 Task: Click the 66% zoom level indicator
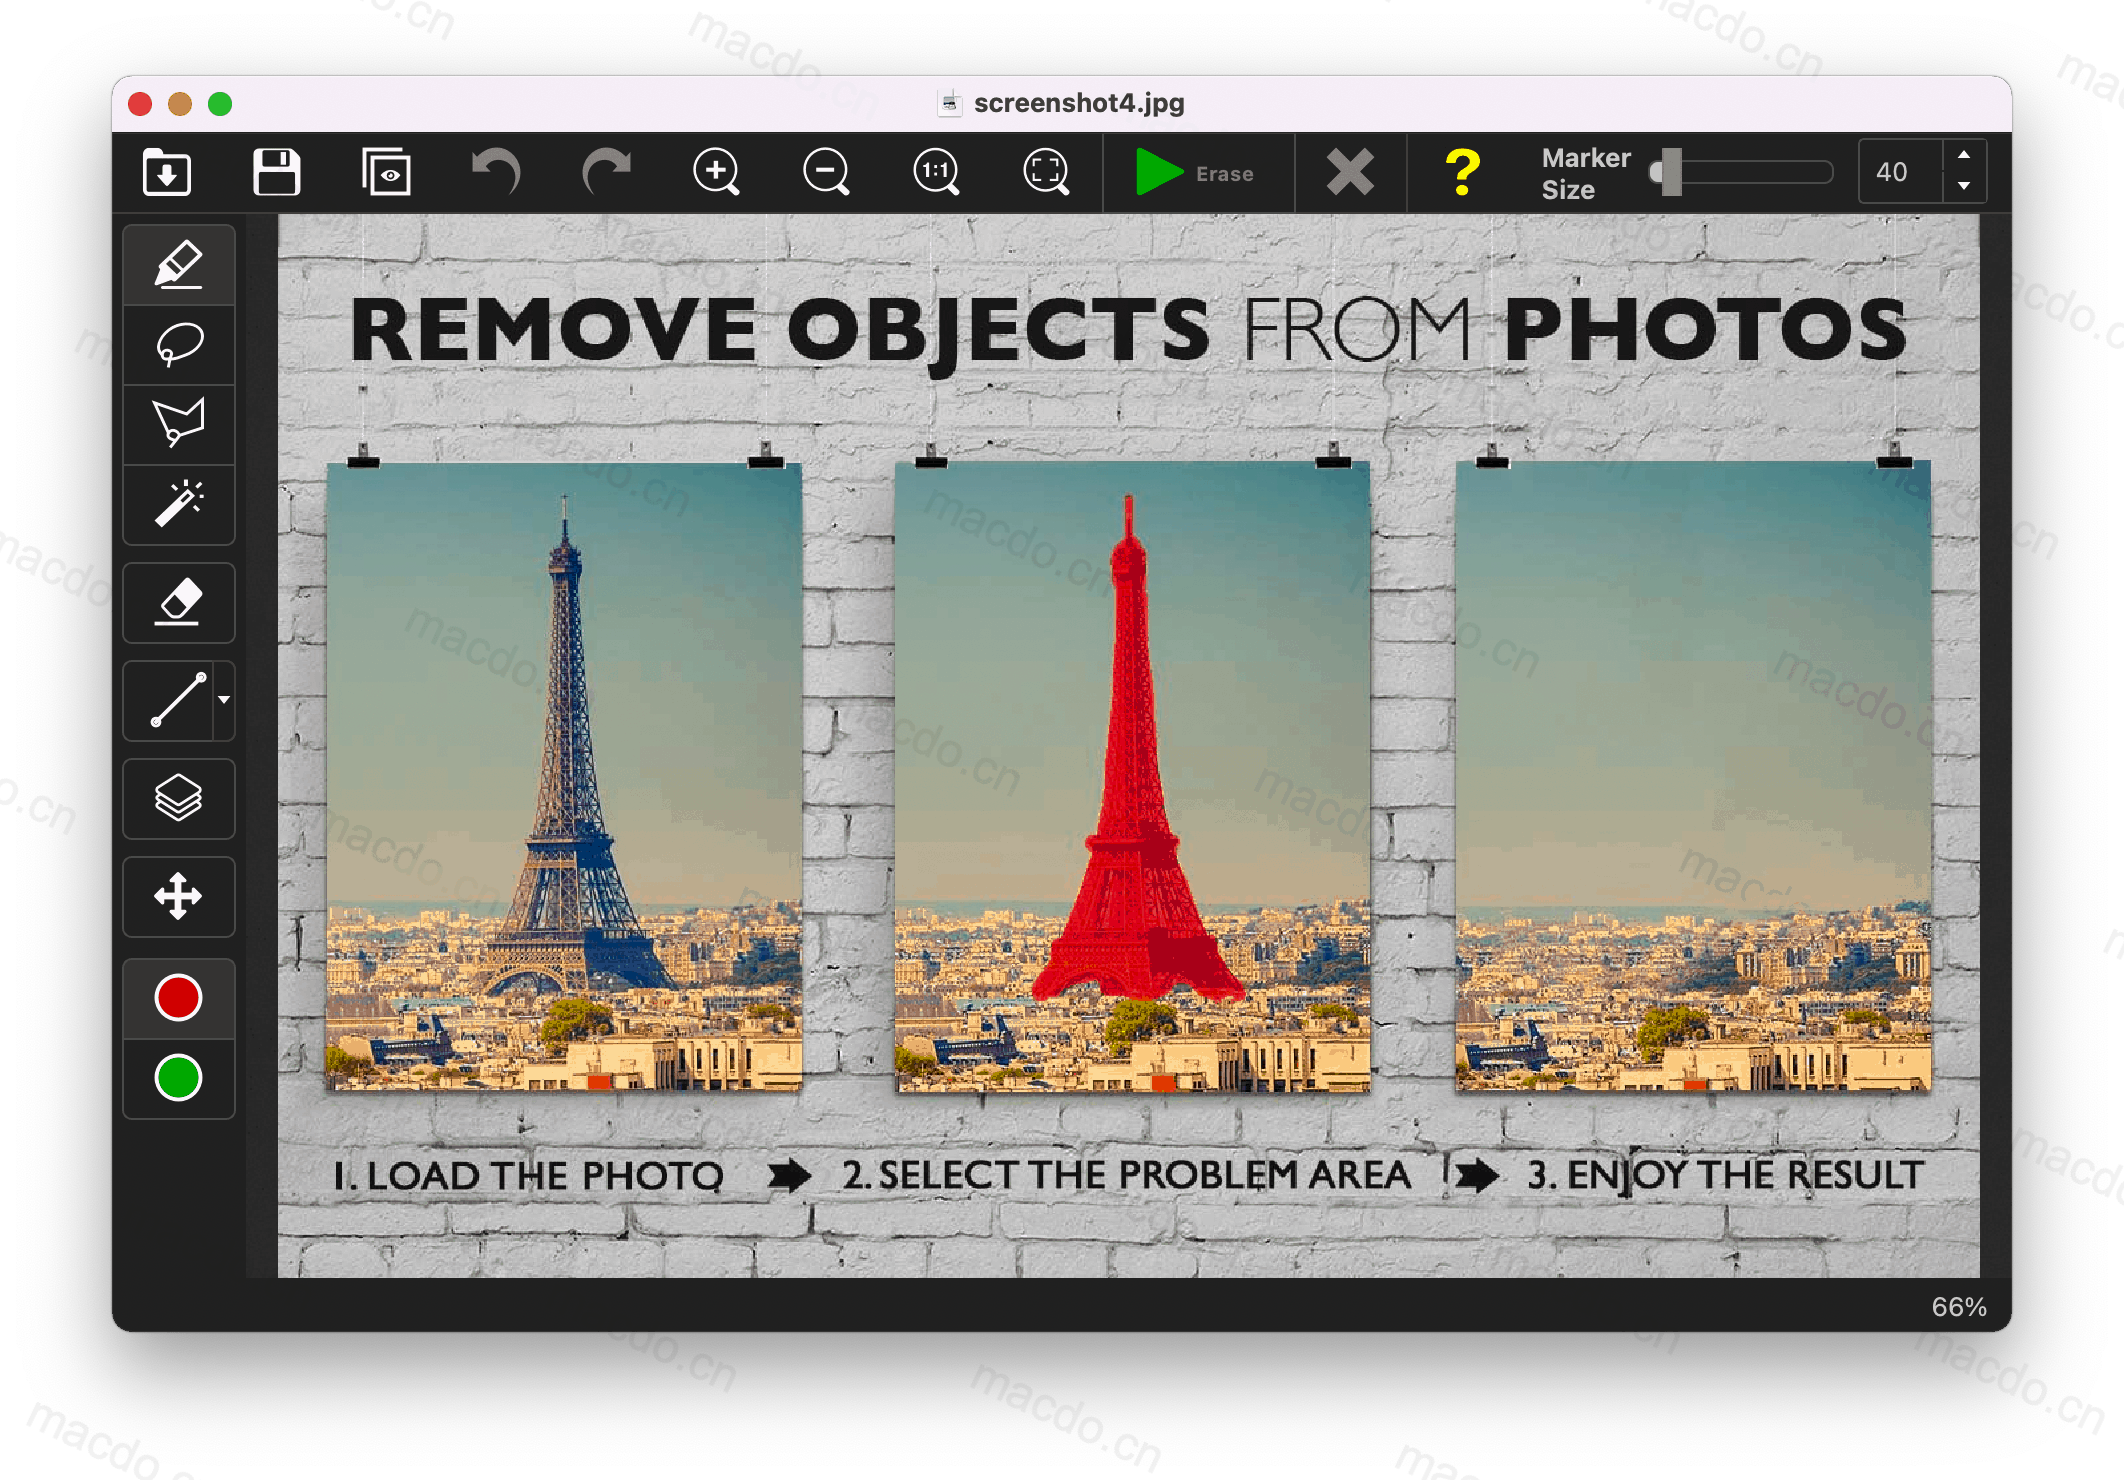pyautogui.click(x=1958, y=1306)
